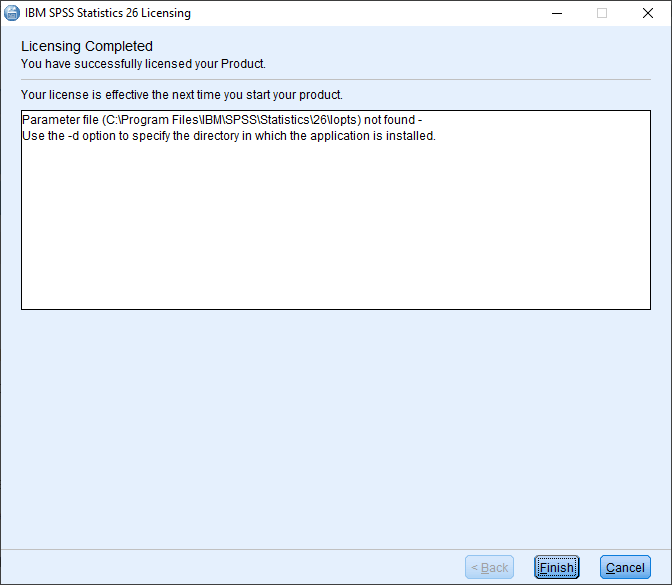Click the SPSS Statistics title bar icon
Viewport: 672px width, 585px height.
tap(12, 13)
